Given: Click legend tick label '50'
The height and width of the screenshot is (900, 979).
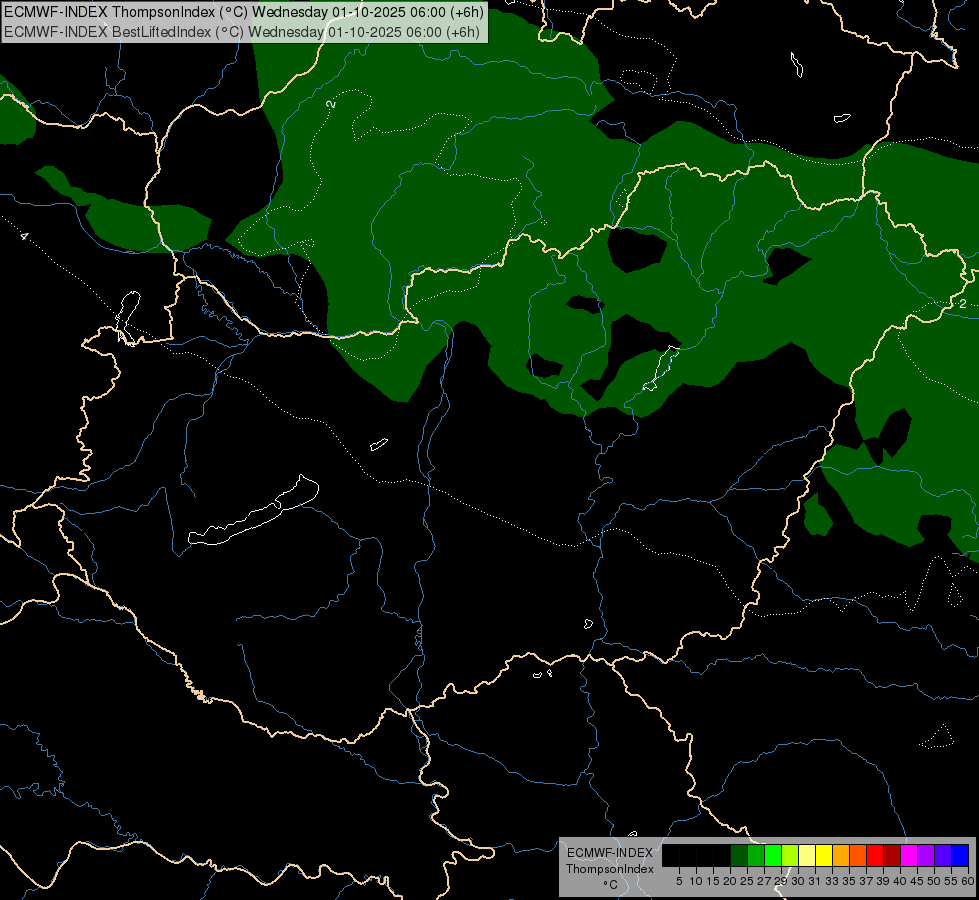Looking at the screenshot, I should [x=933, y=881].
